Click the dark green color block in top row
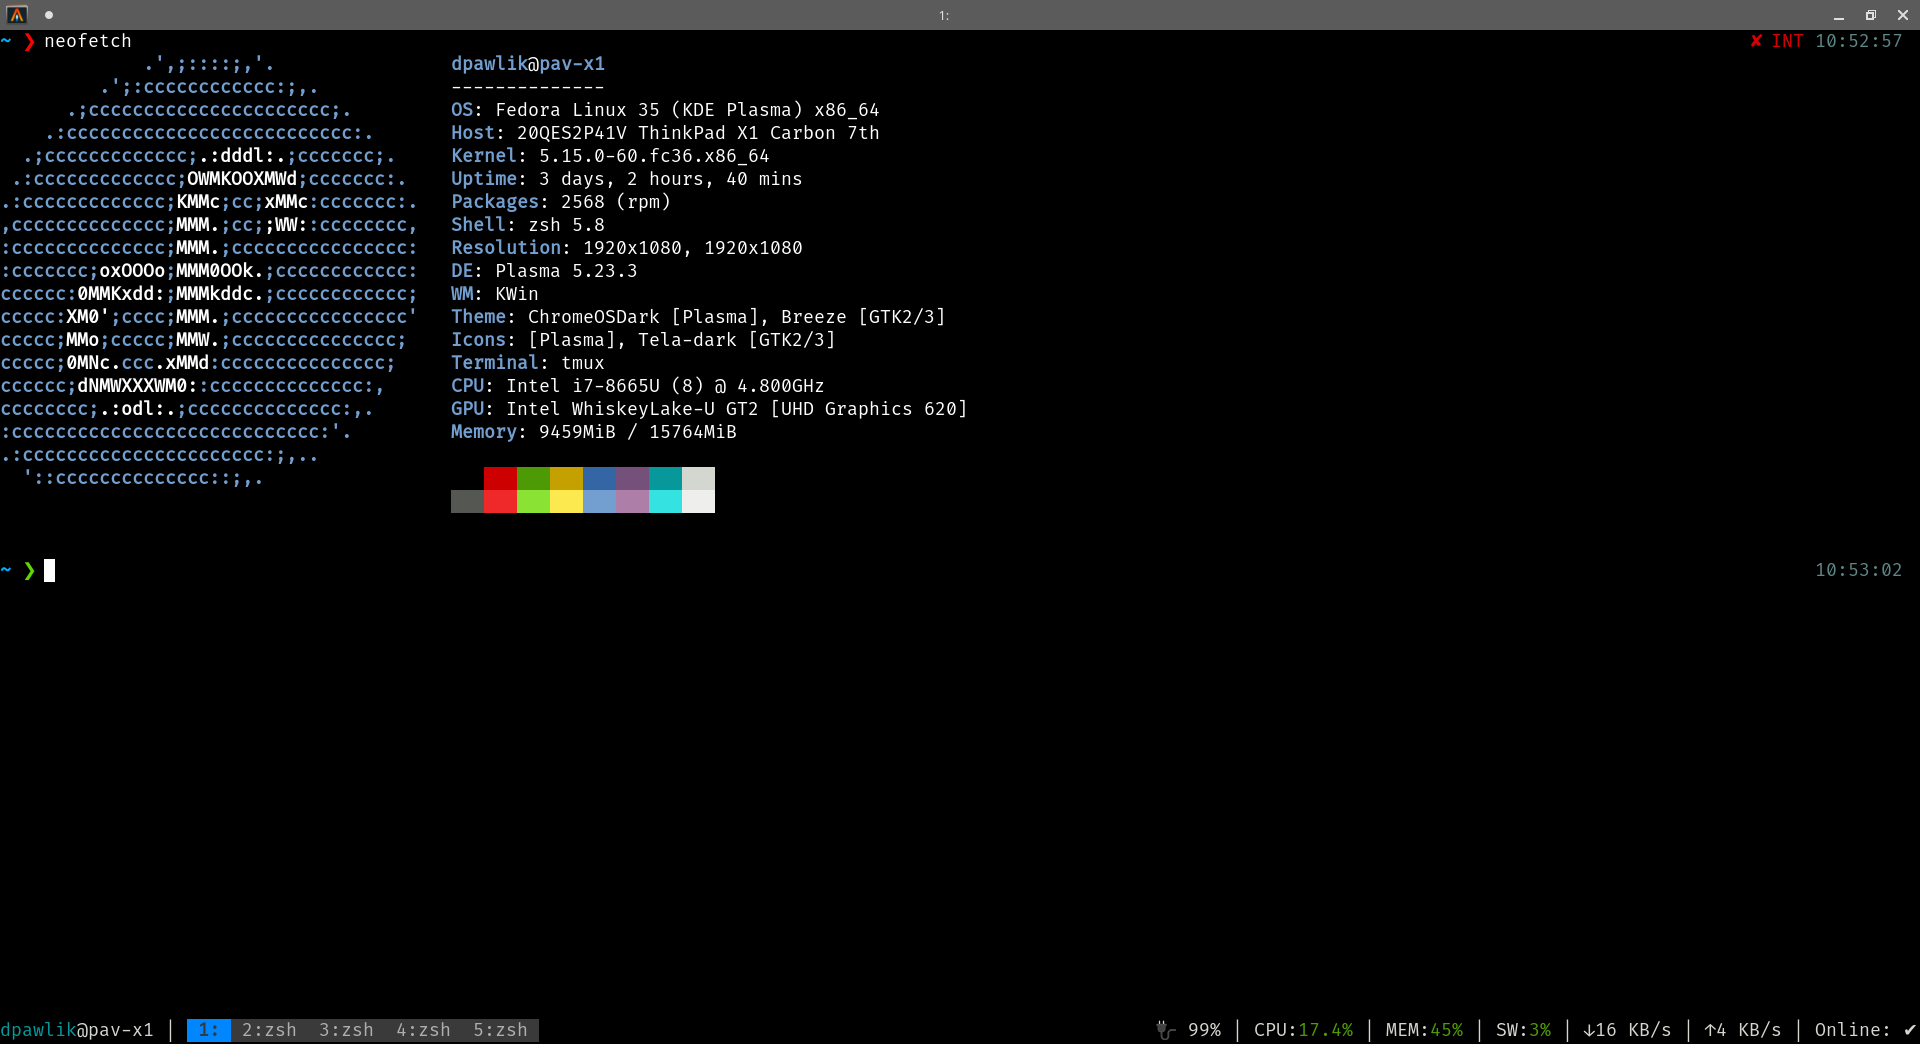Screen dimensions: 1920x1044 click(533, 478)
